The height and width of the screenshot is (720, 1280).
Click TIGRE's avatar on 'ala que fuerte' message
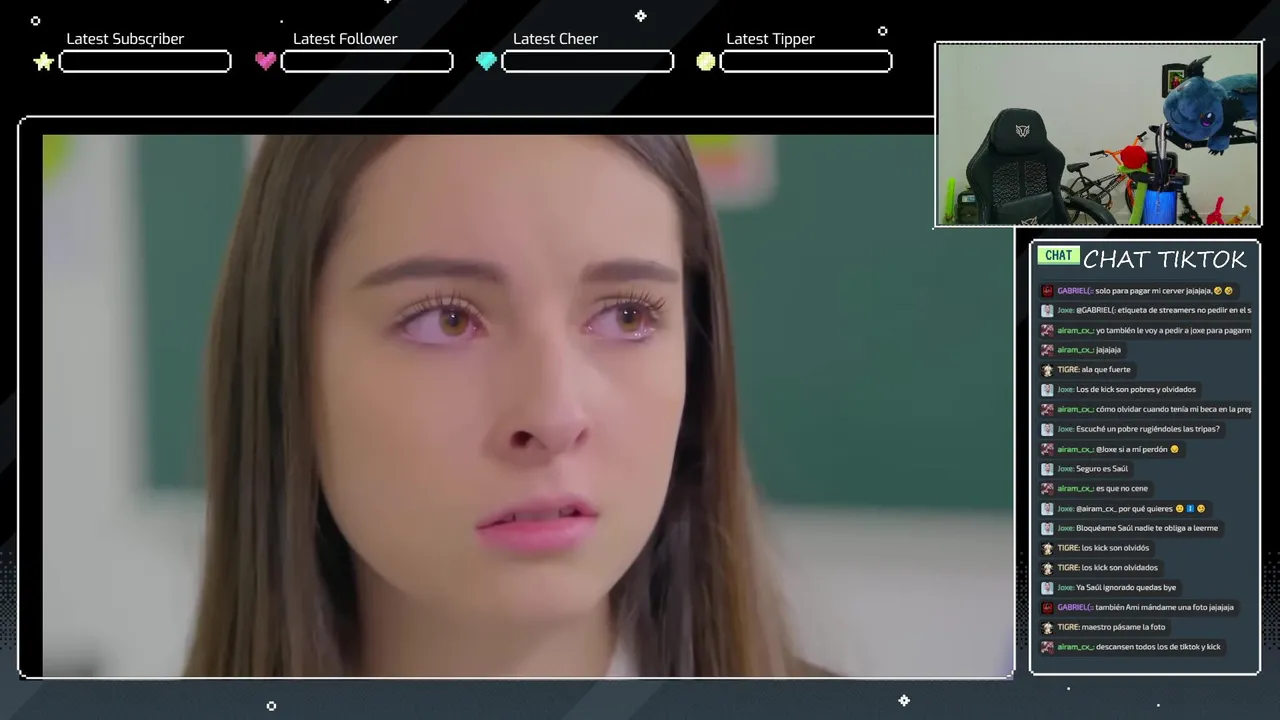tap(1047, 370)
